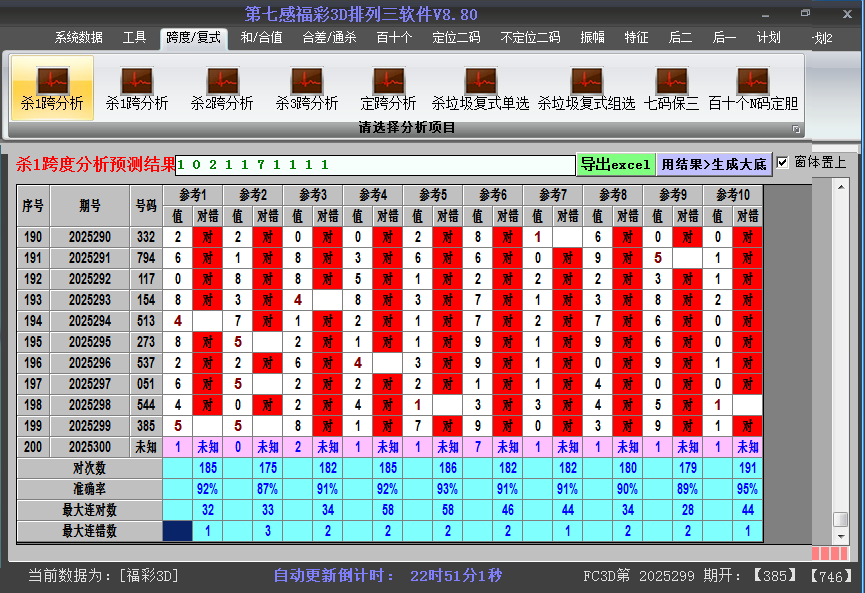Select the 杀3跨分析 icon
Image resolution: width=865 pixels, height=593 pixels.
click(x=307, y=88)
